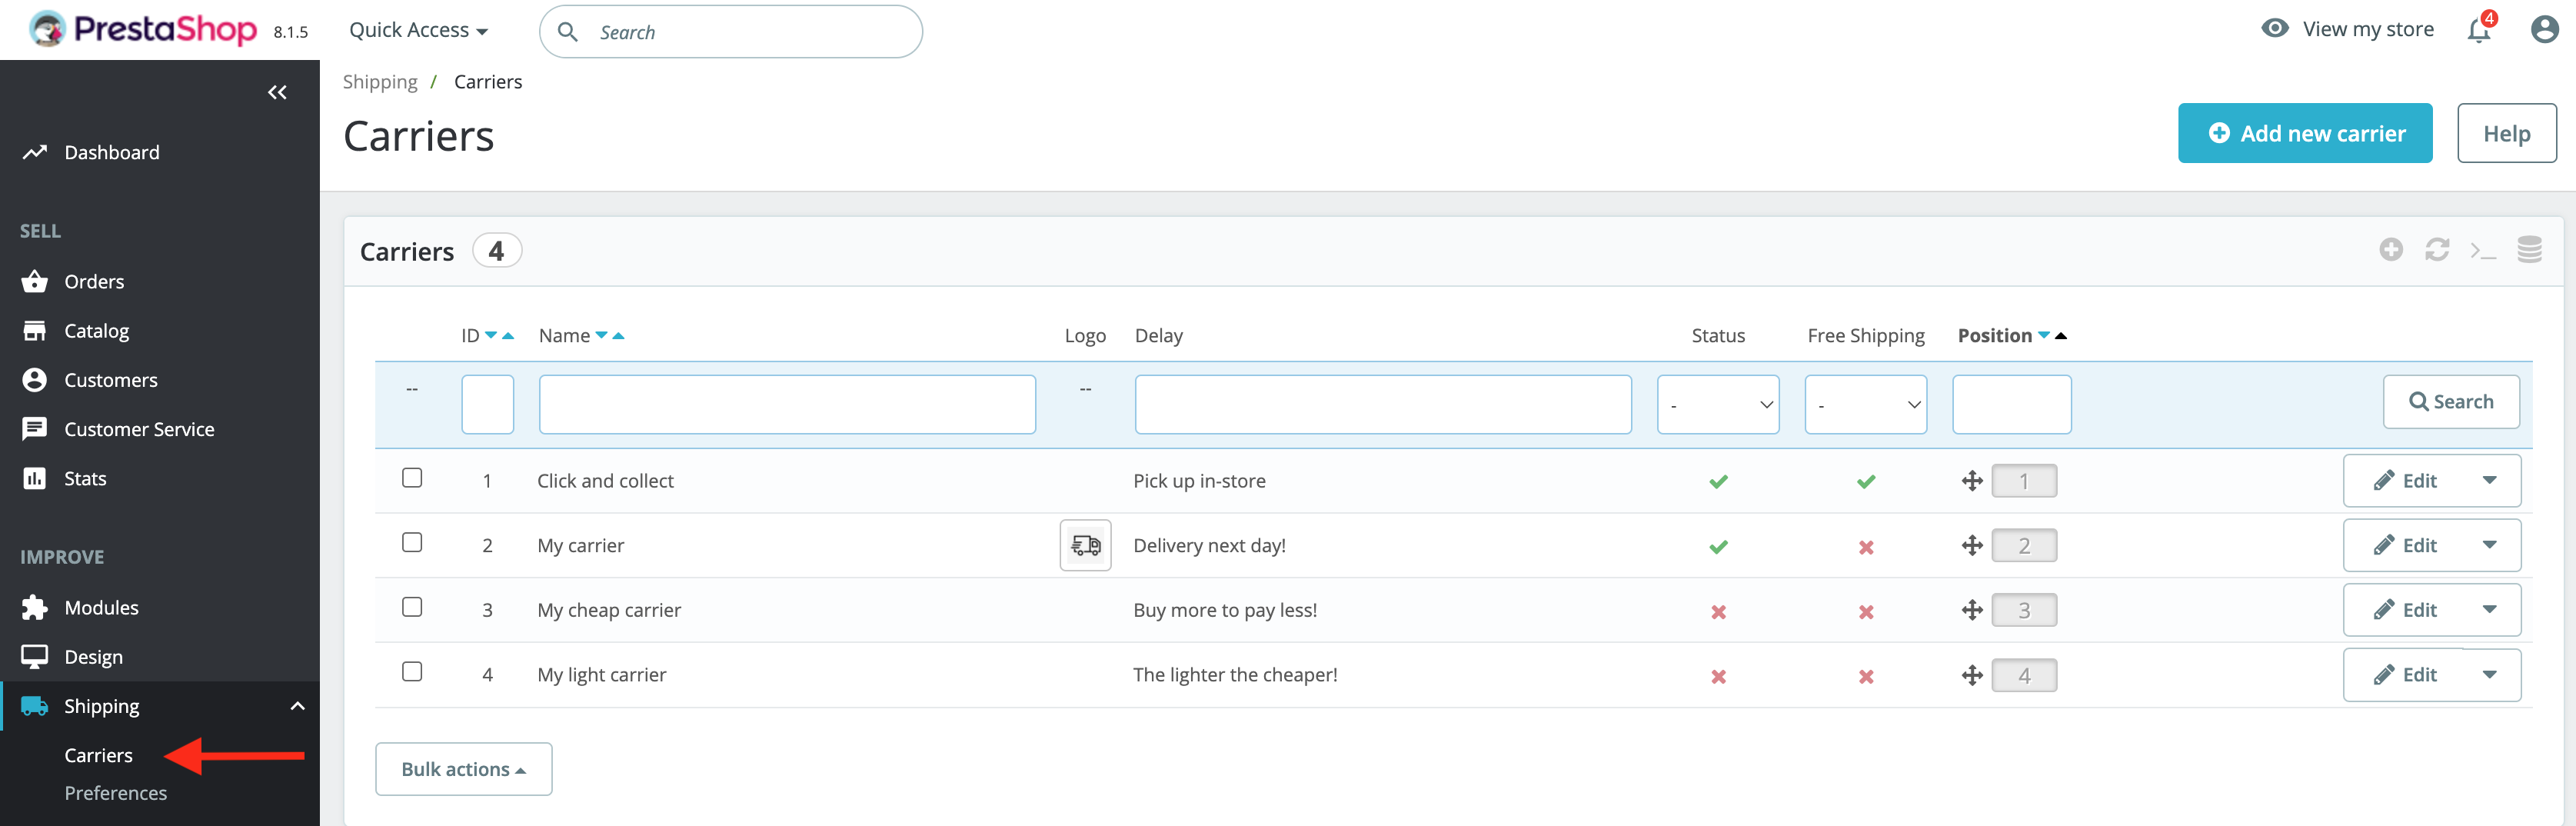Toggle status checkmark for Click and collect

tap(1718, 482)
